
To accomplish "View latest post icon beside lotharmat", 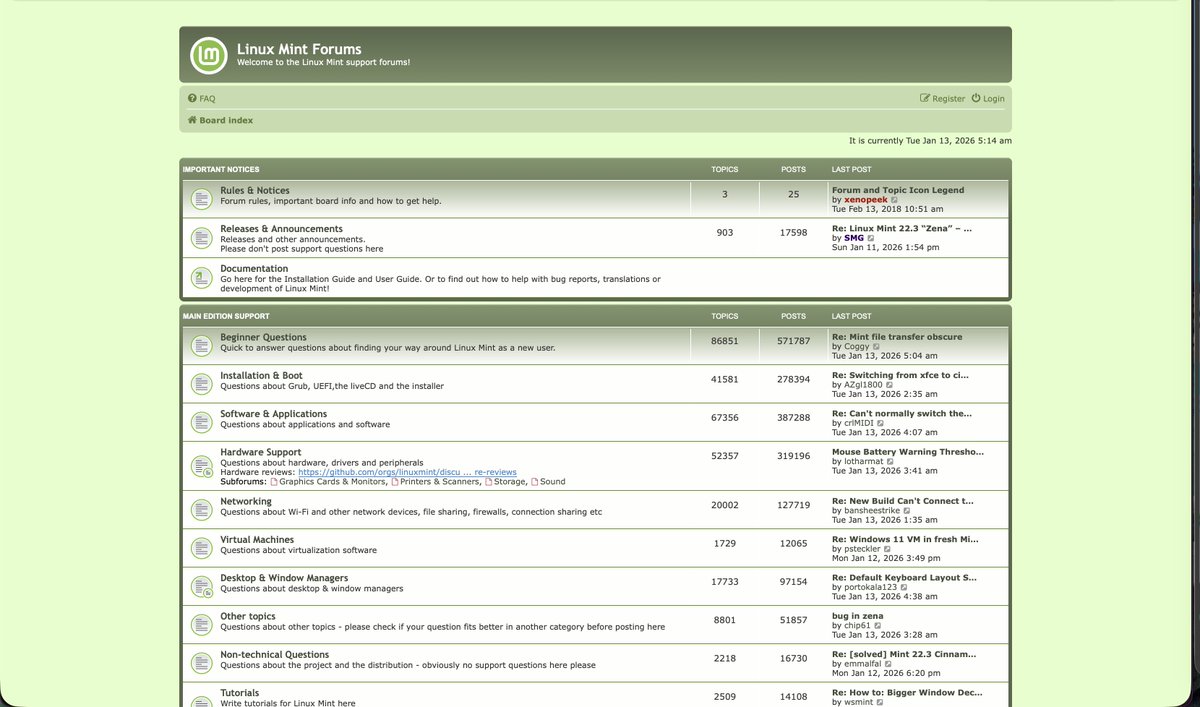I will (890, 462).
